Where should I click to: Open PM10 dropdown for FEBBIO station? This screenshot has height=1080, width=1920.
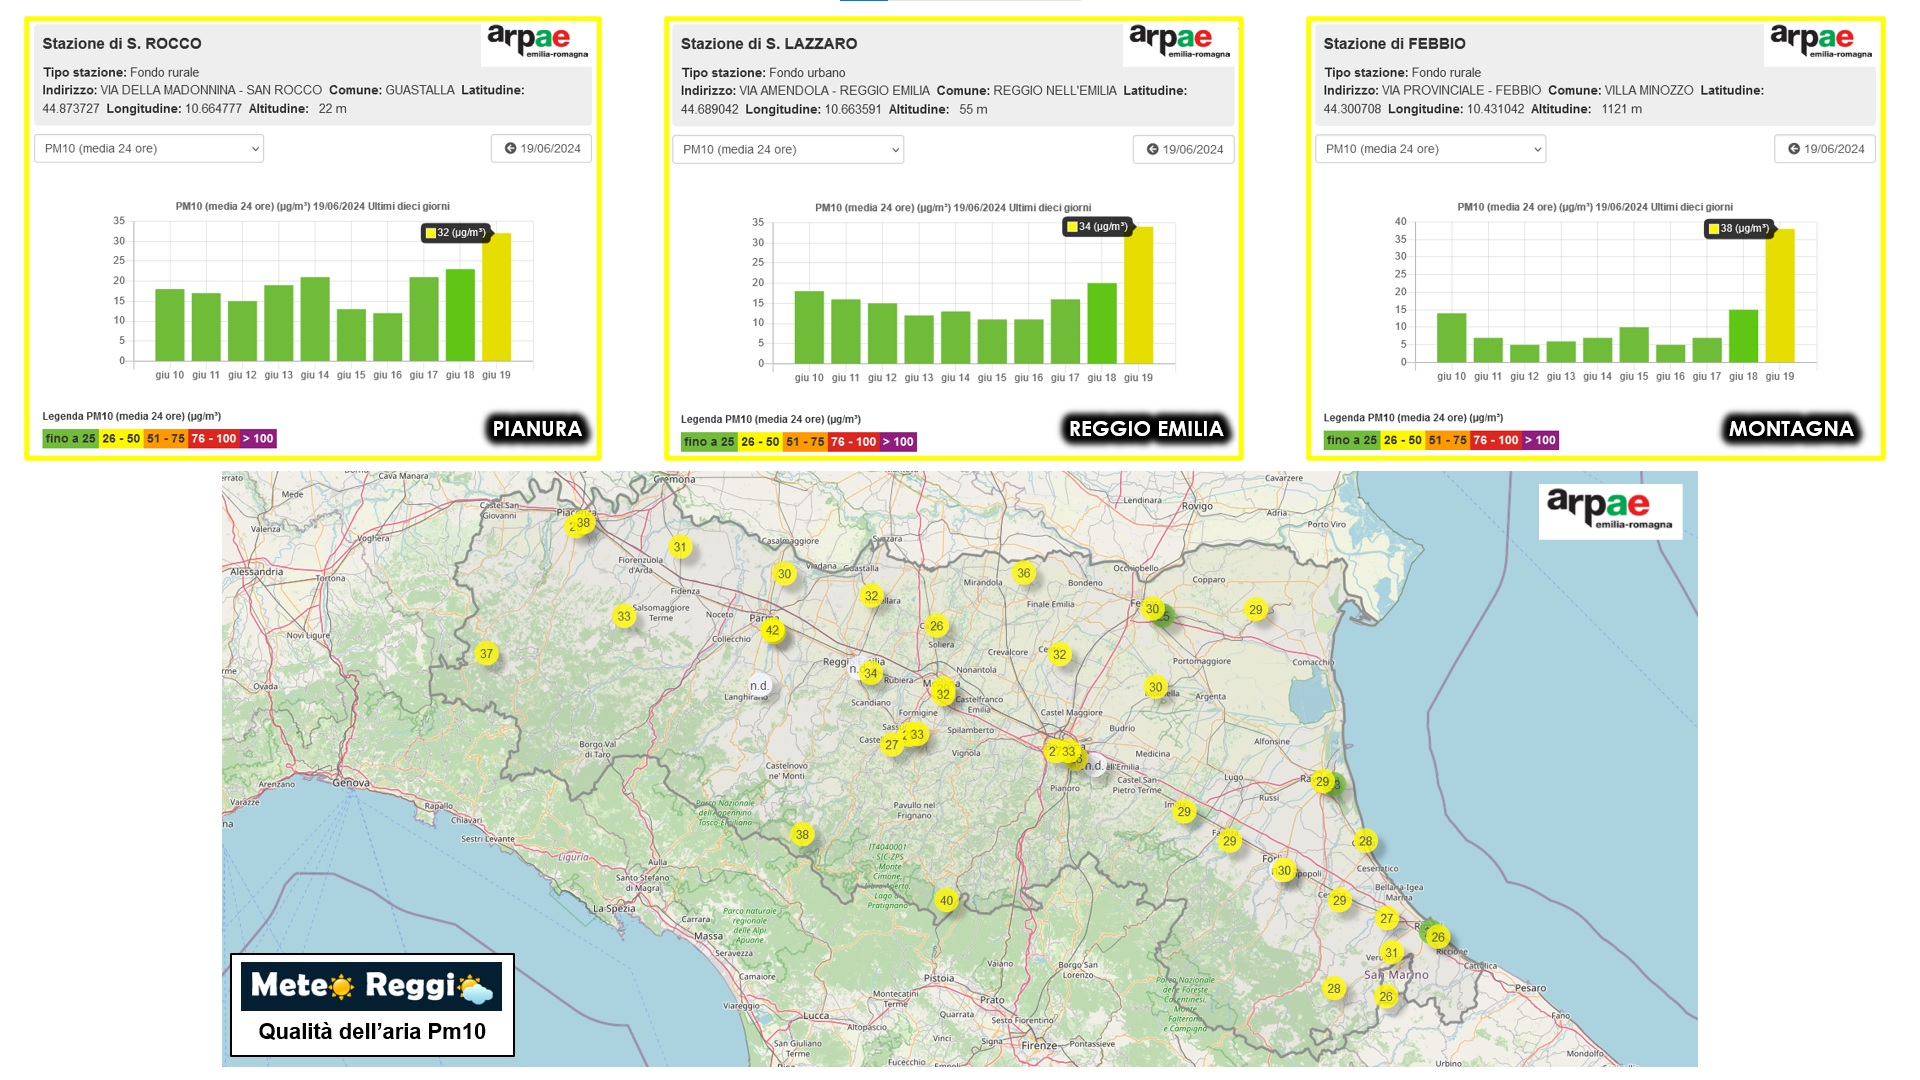(x=1430, y=149)
